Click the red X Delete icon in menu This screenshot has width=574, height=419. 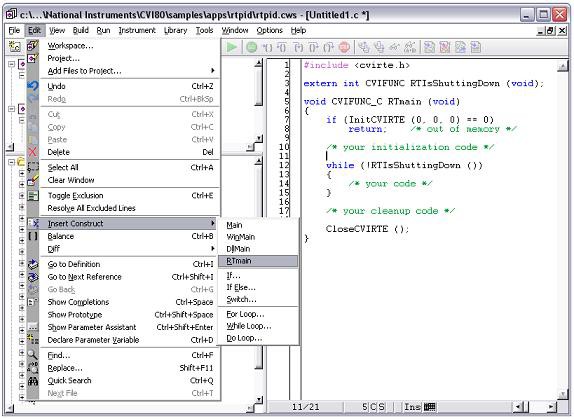[33, 152]
